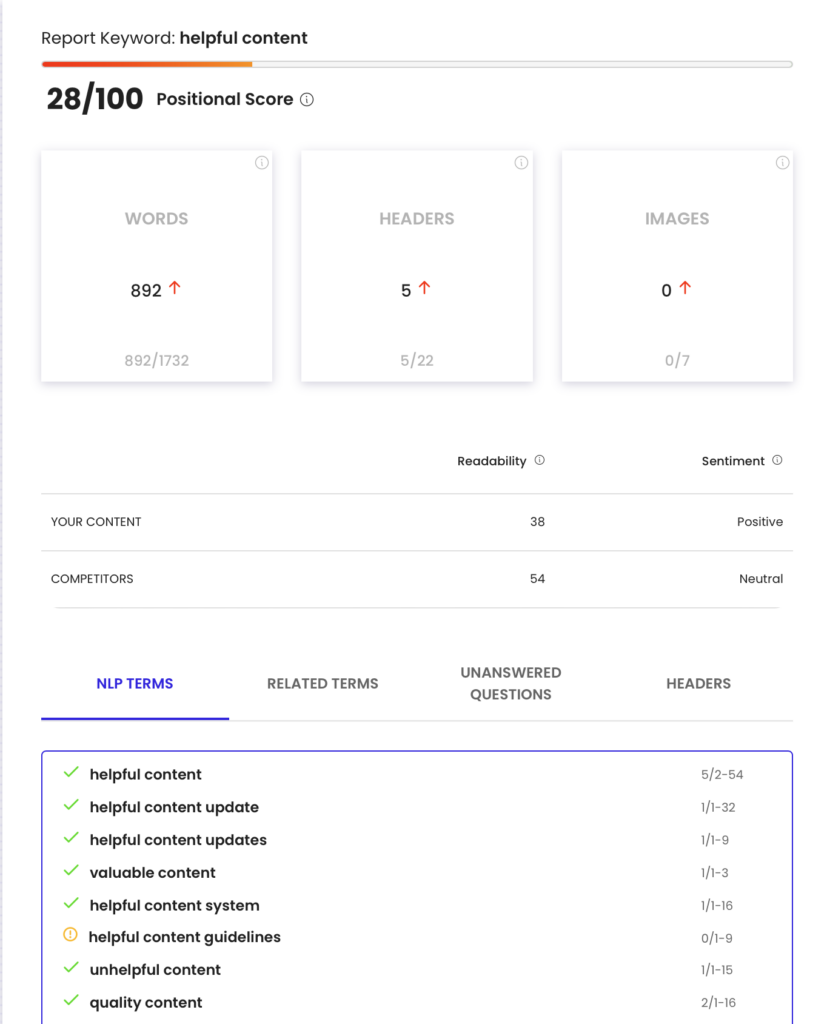This screenshot has width=827, height=1024.
Task: Click red up arrow beside 5 headers
Action: (424, 288)
